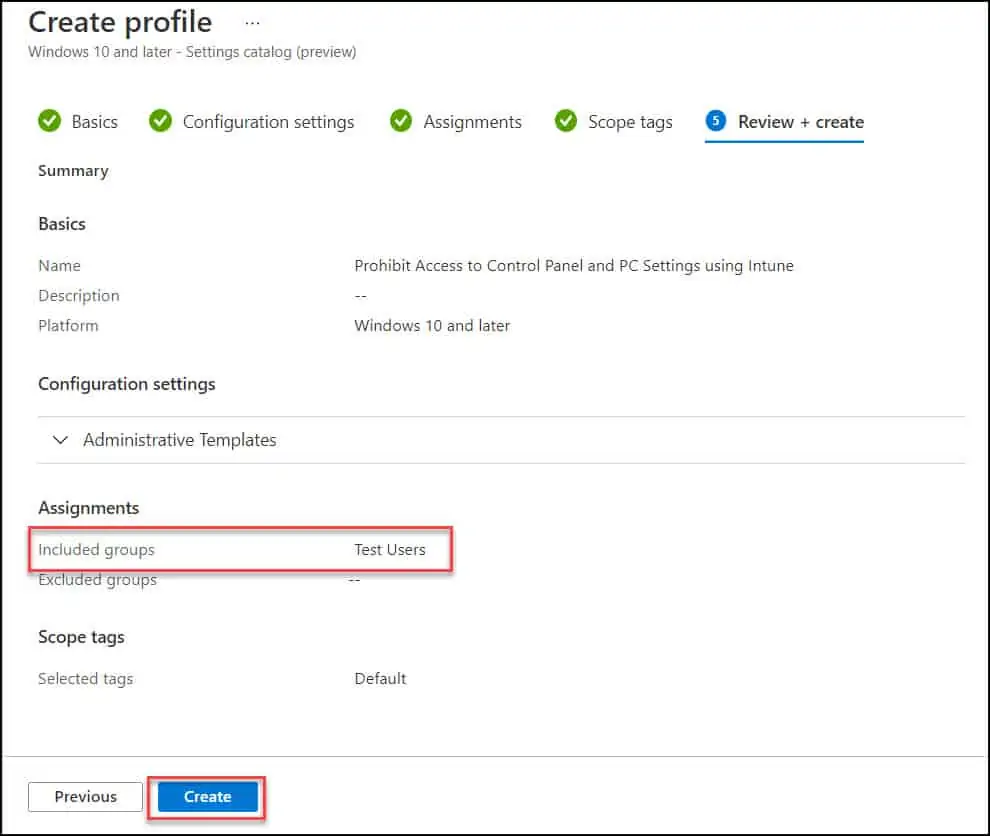Click the Administrative Templates row label
990x836 pixels.
(179, 439)
